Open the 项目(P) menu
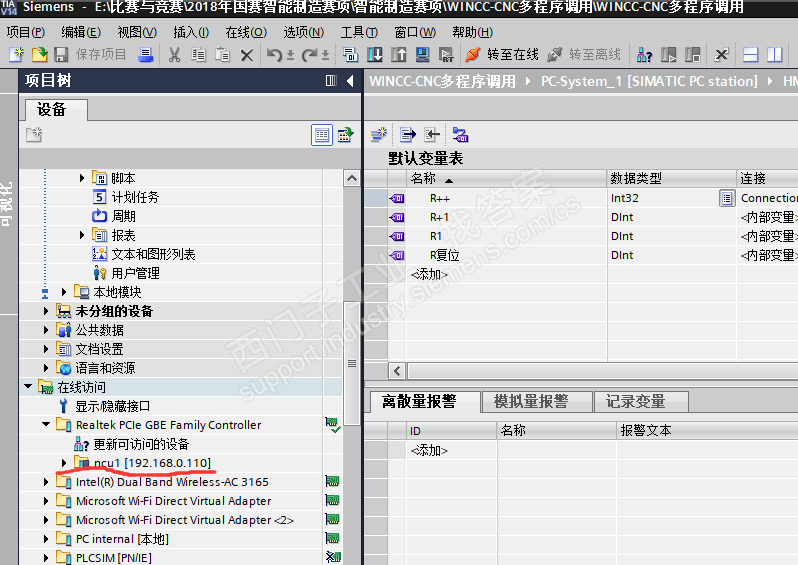The height and width of the screenshot is (565, 798). click(26, 32)
